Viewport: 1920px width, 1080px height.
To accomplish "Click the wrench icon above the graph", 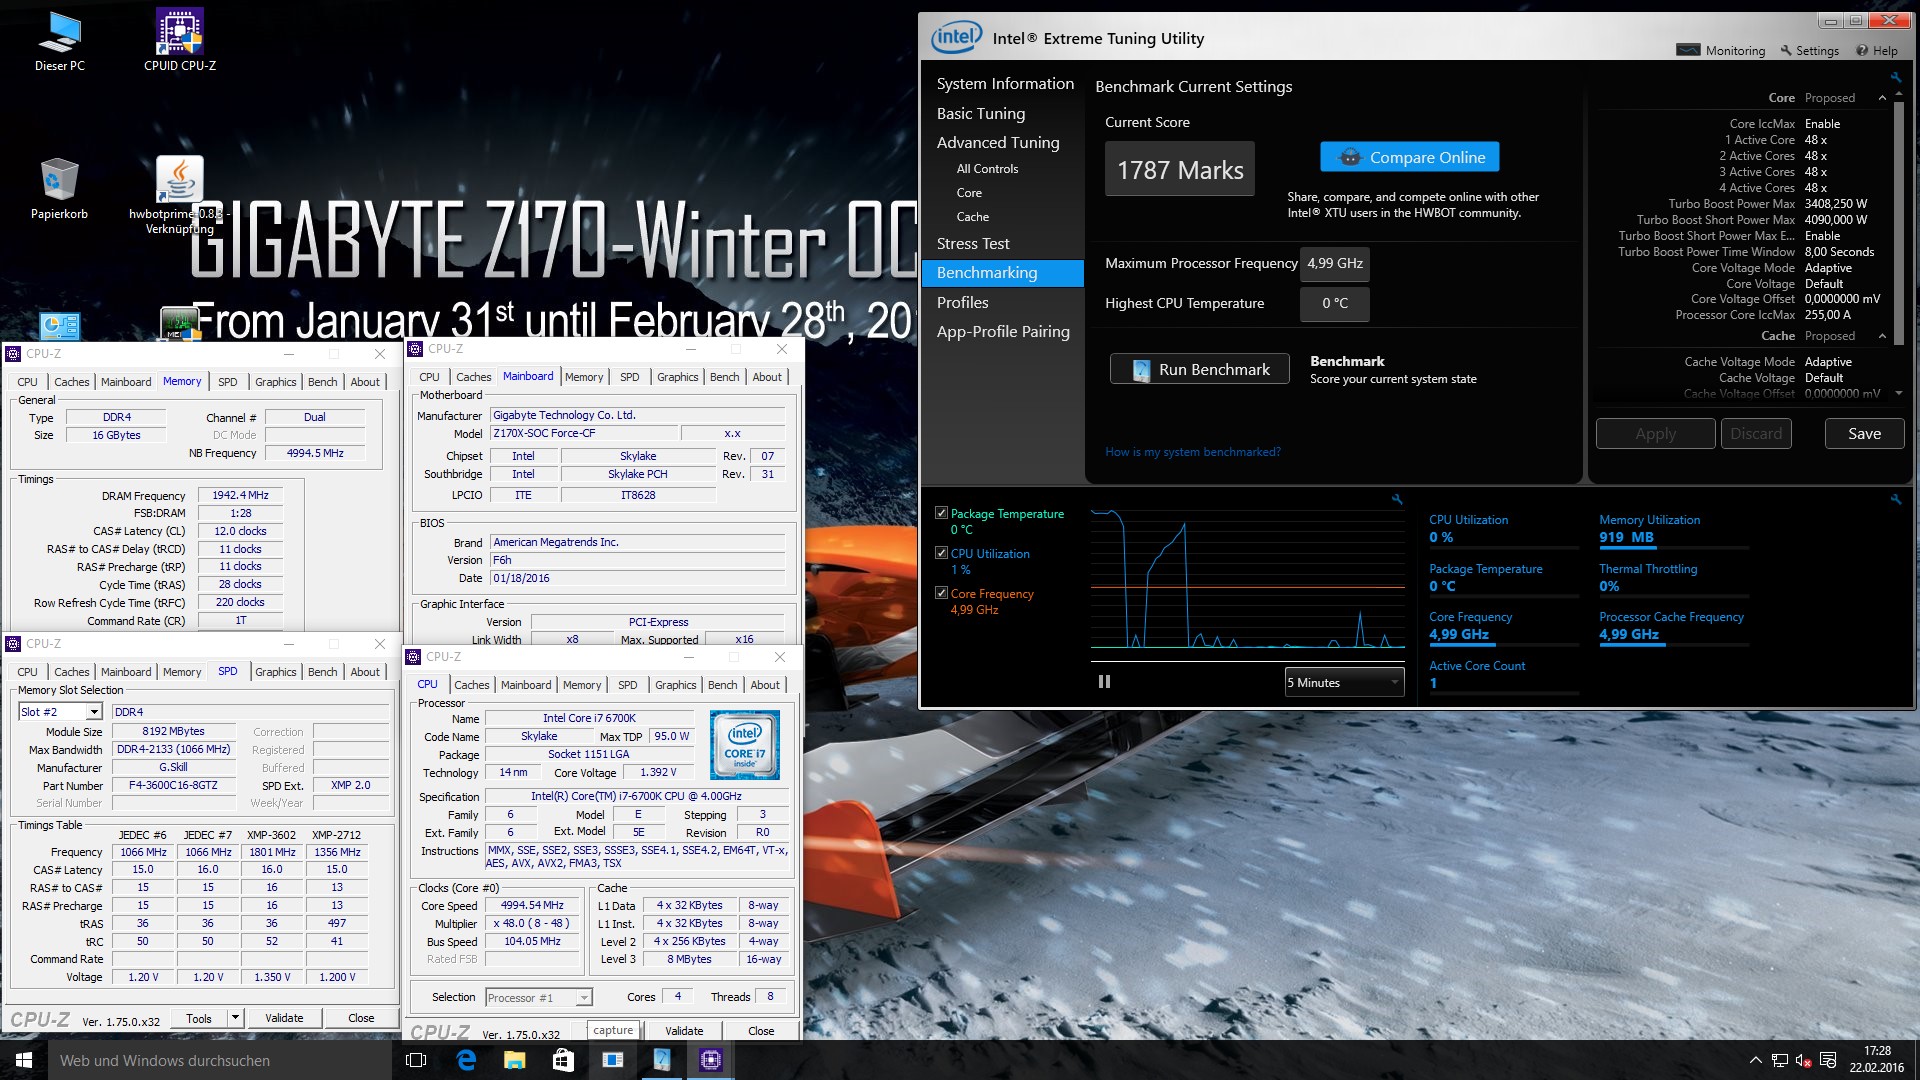I will pyautogui.click(x=1397, y=499).
